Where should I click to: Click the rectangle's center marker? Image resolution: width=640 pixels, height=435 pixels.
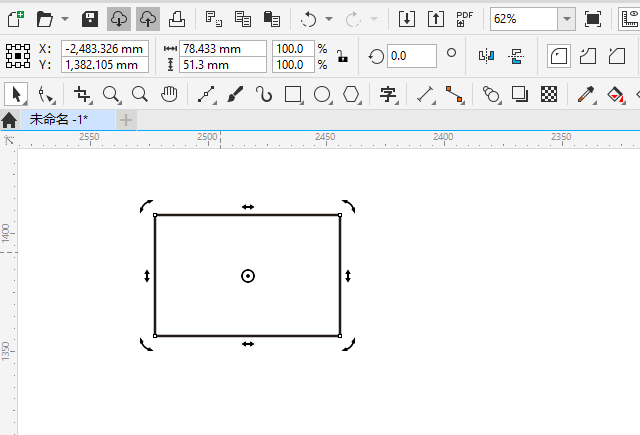tap(248, 276)
